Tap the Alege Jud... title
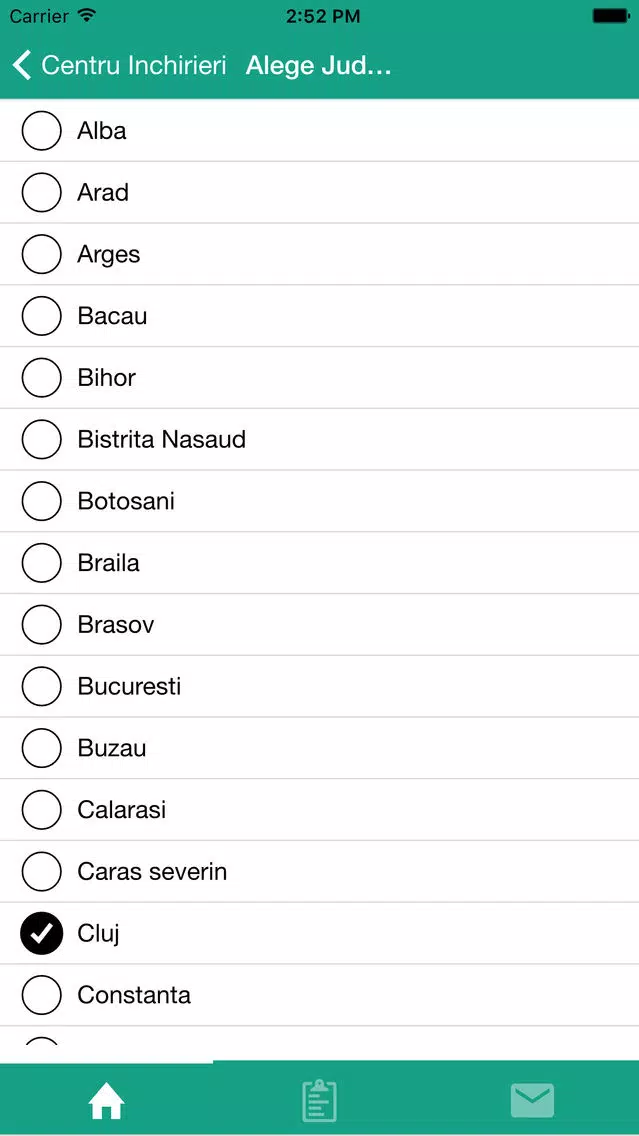639x1136 pixels. pyautogui.click(x=319, y=66)
